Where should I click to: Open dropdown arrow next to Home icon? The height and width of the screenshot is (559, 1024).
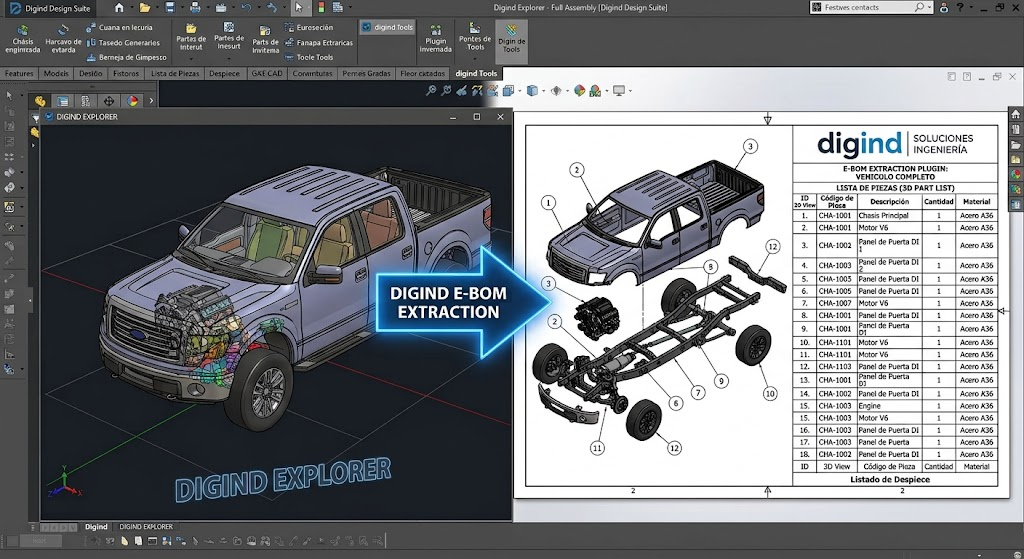pyautogui.click(x=130, y=8)
